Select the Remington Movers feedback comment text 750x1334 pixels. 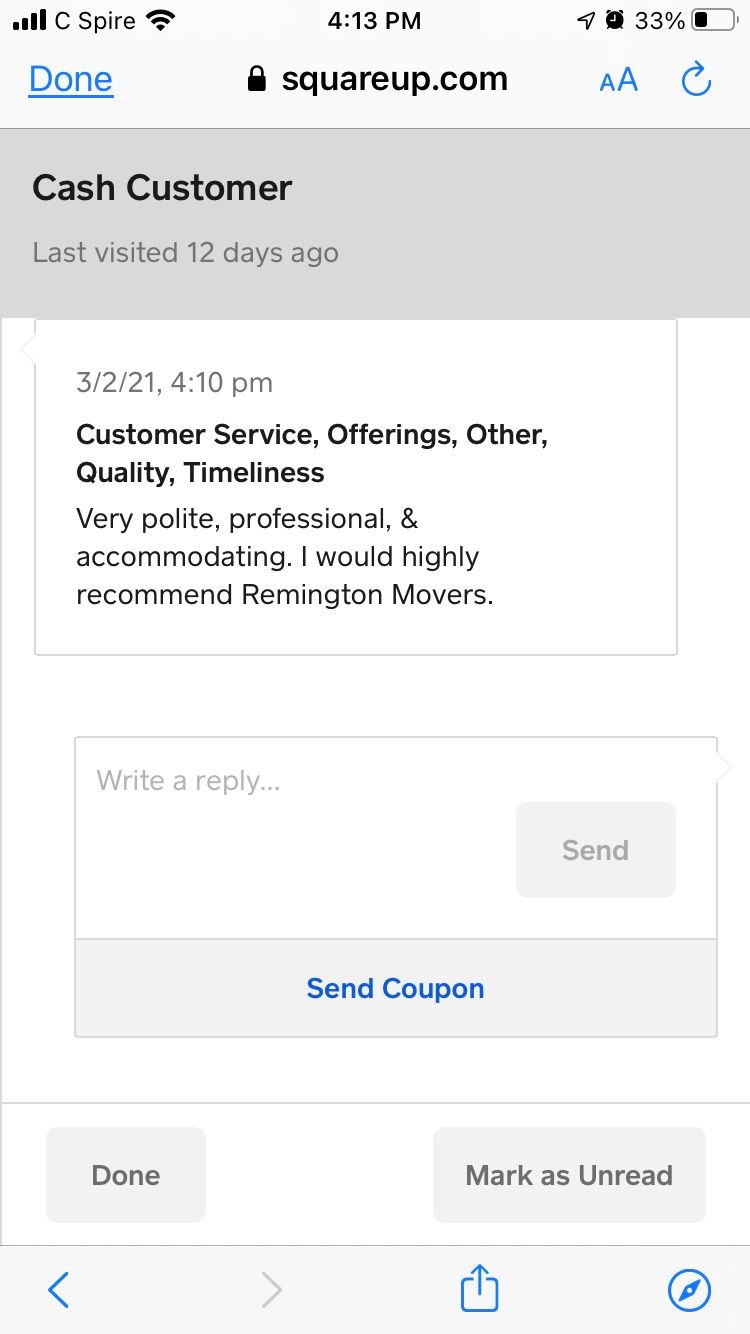tap(285, 557)
